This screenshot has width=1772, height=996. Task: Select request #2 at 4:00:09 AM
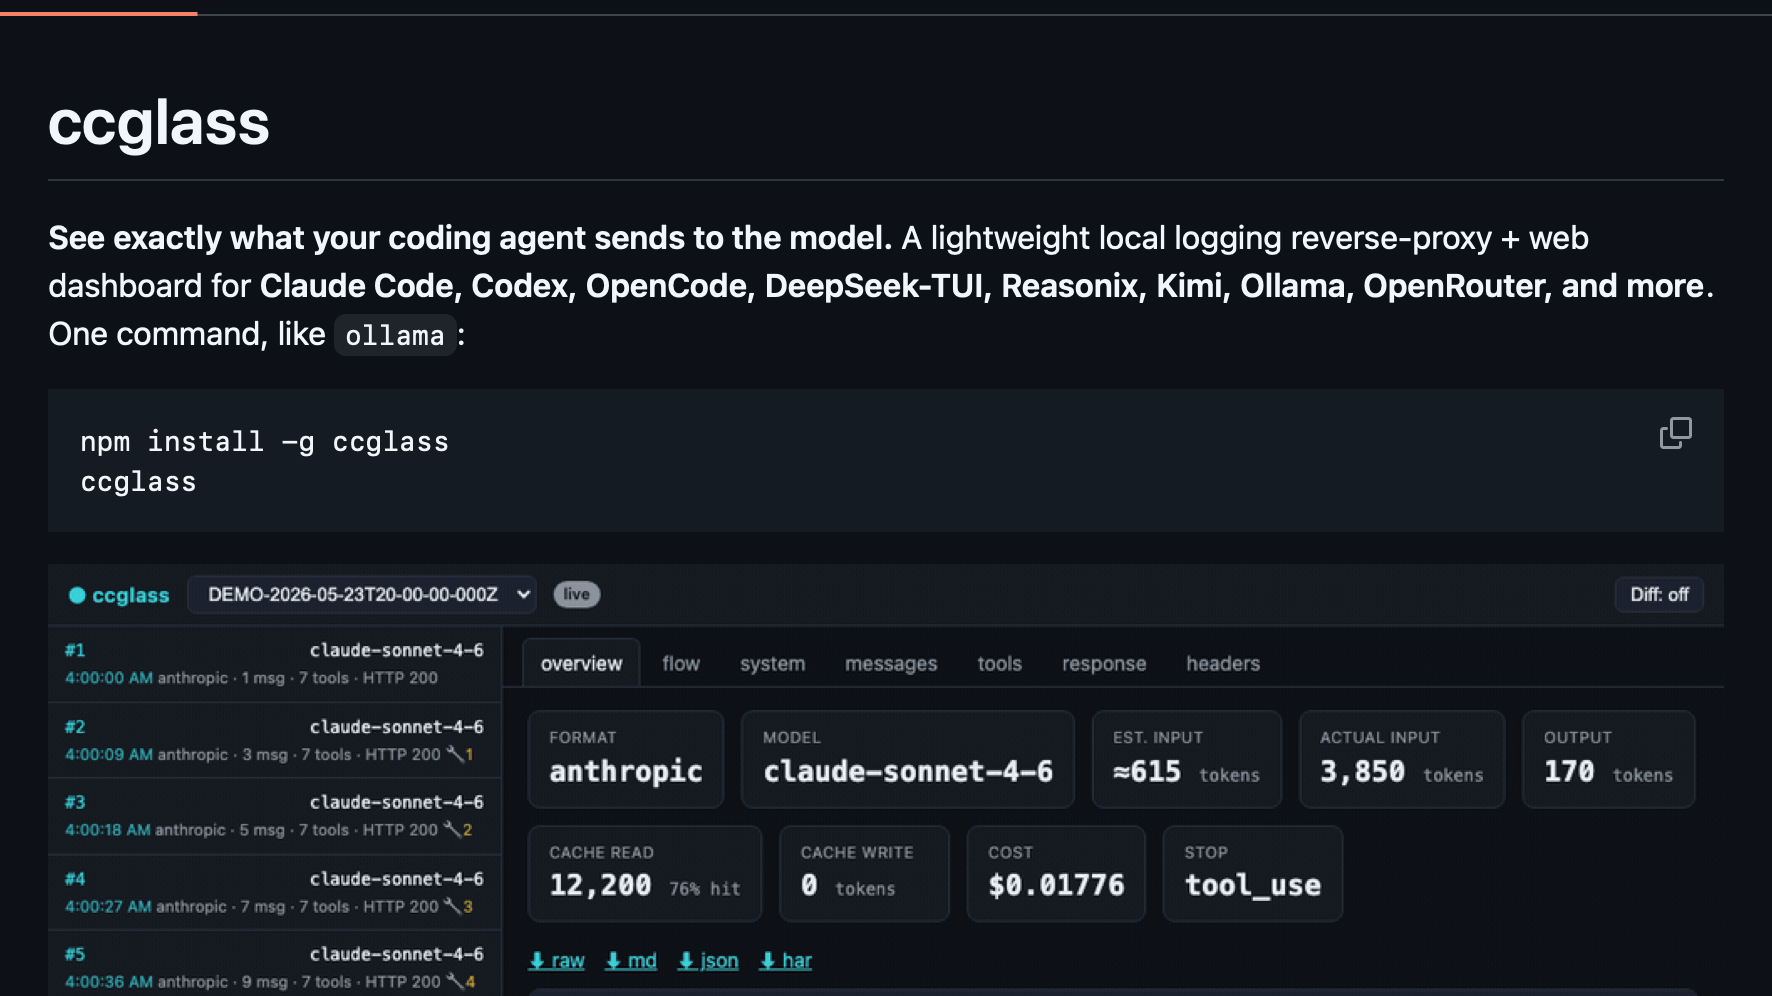tap(274, 741)
